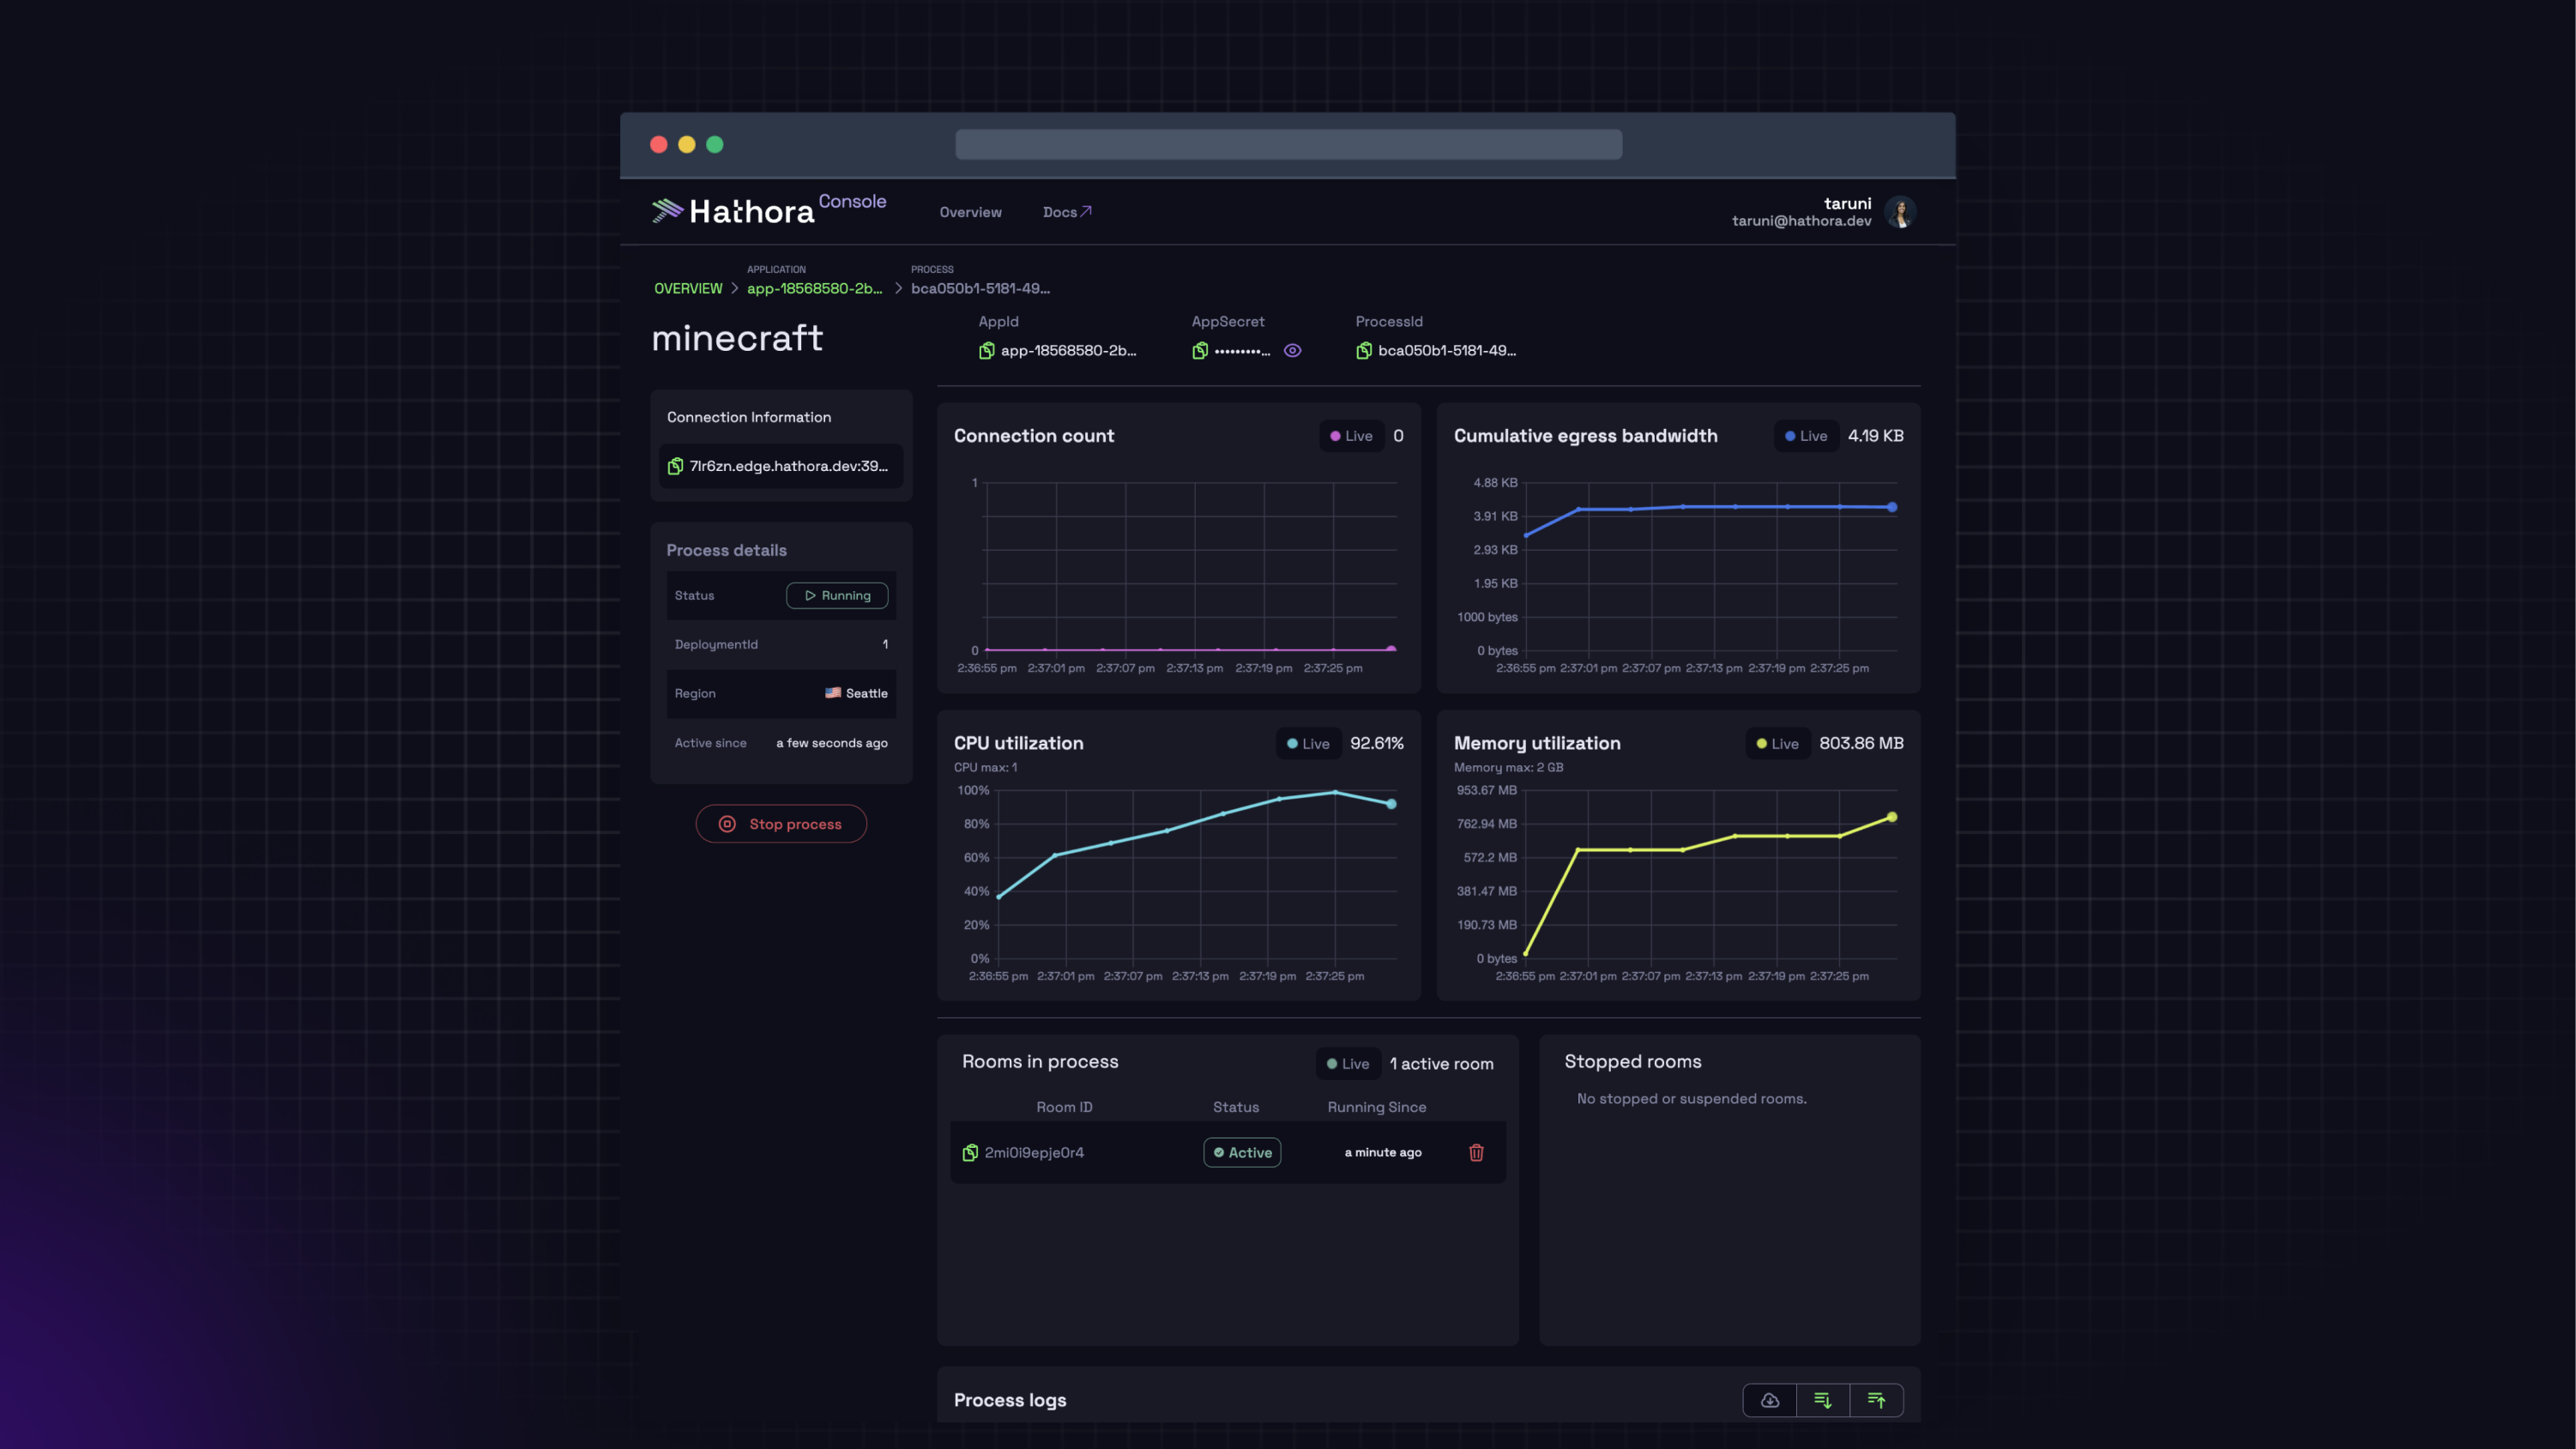Click 'CPU max: 1' label
The height and width of the screenshot is (1449, 2576).
pyautogui.click(x=985, y=768)
